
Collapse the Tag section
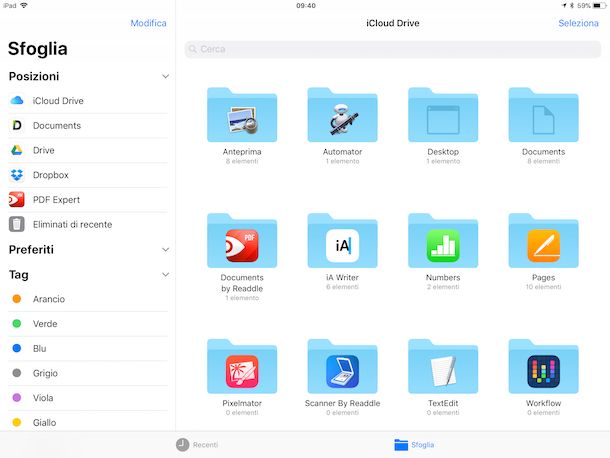pos(165,275)
